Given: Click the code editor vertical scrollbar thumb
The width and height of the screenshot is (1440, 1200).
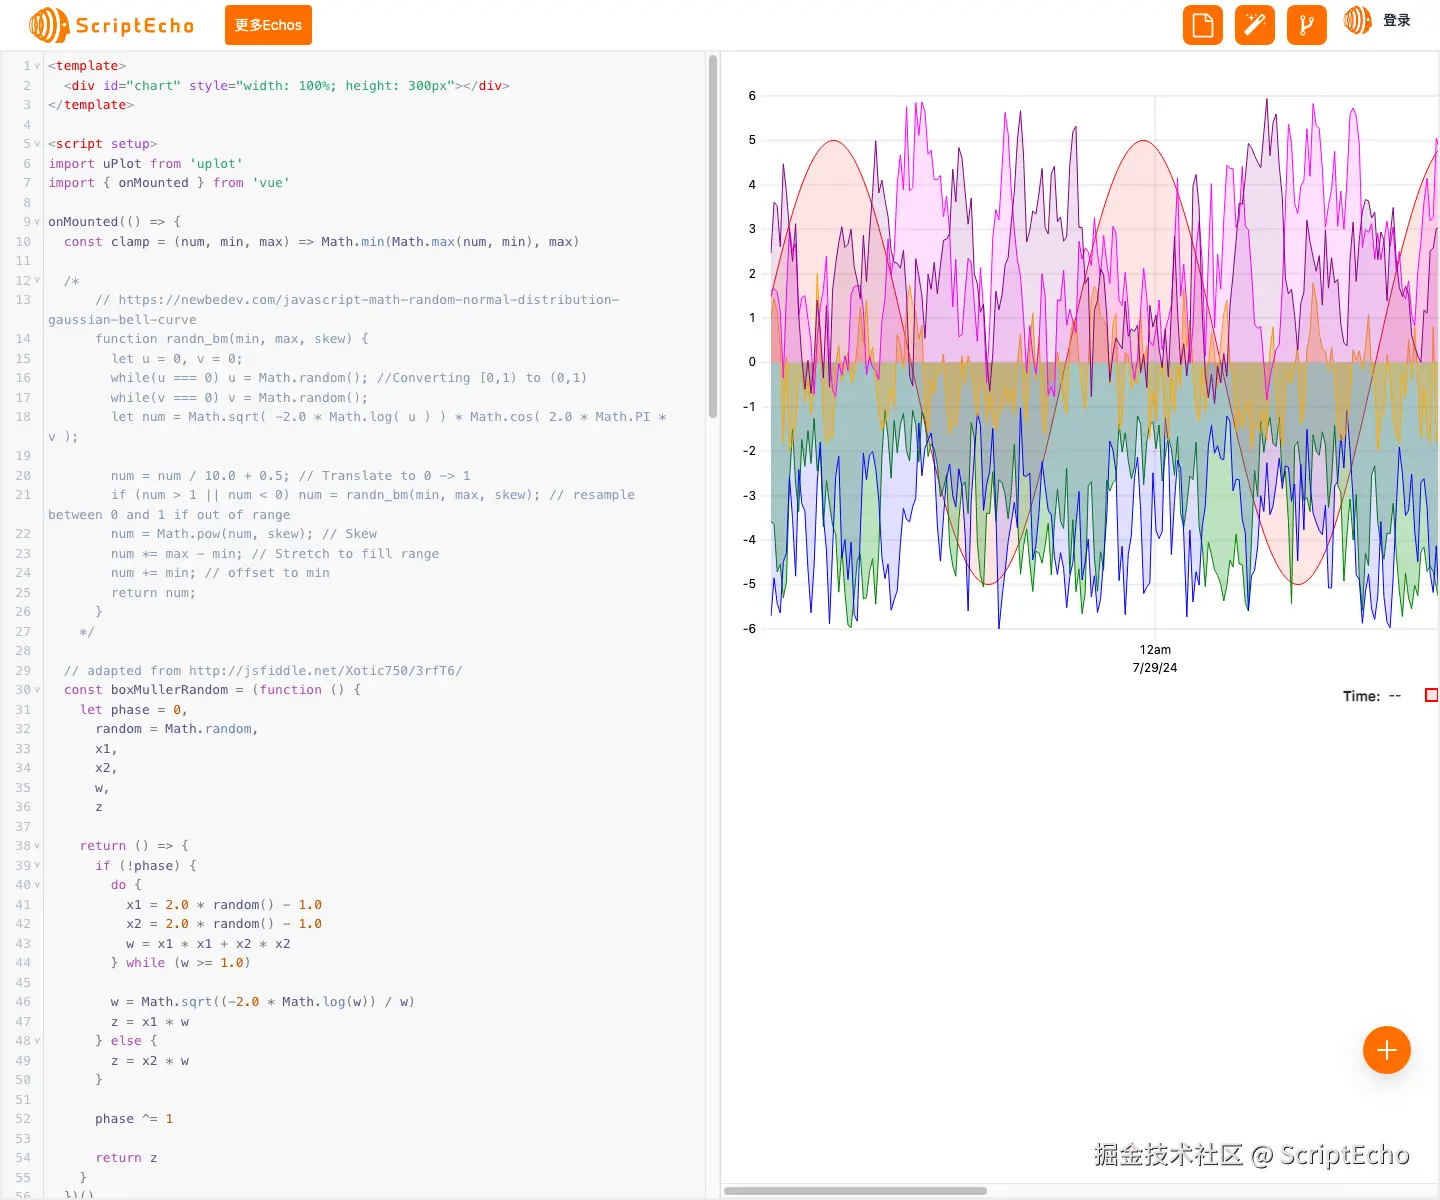Looking at the screenshot, I should [x=713, y=236].
